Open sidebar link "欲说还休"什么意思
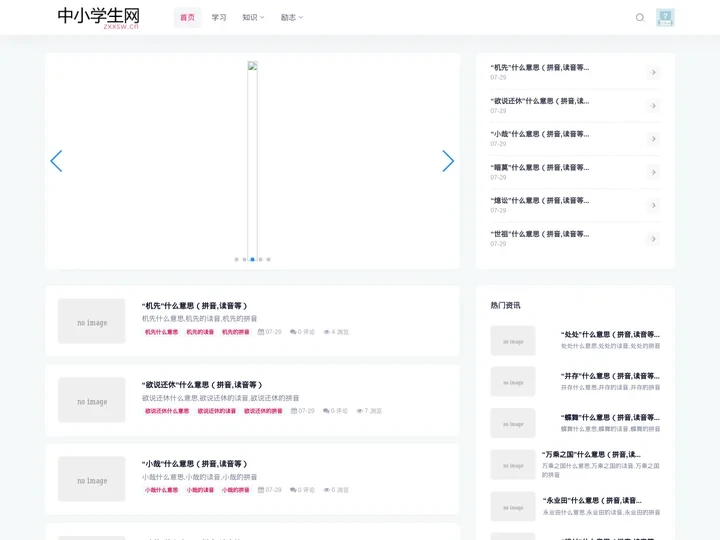Viewport: 720px width, 540px height. [x=540, y=101]
